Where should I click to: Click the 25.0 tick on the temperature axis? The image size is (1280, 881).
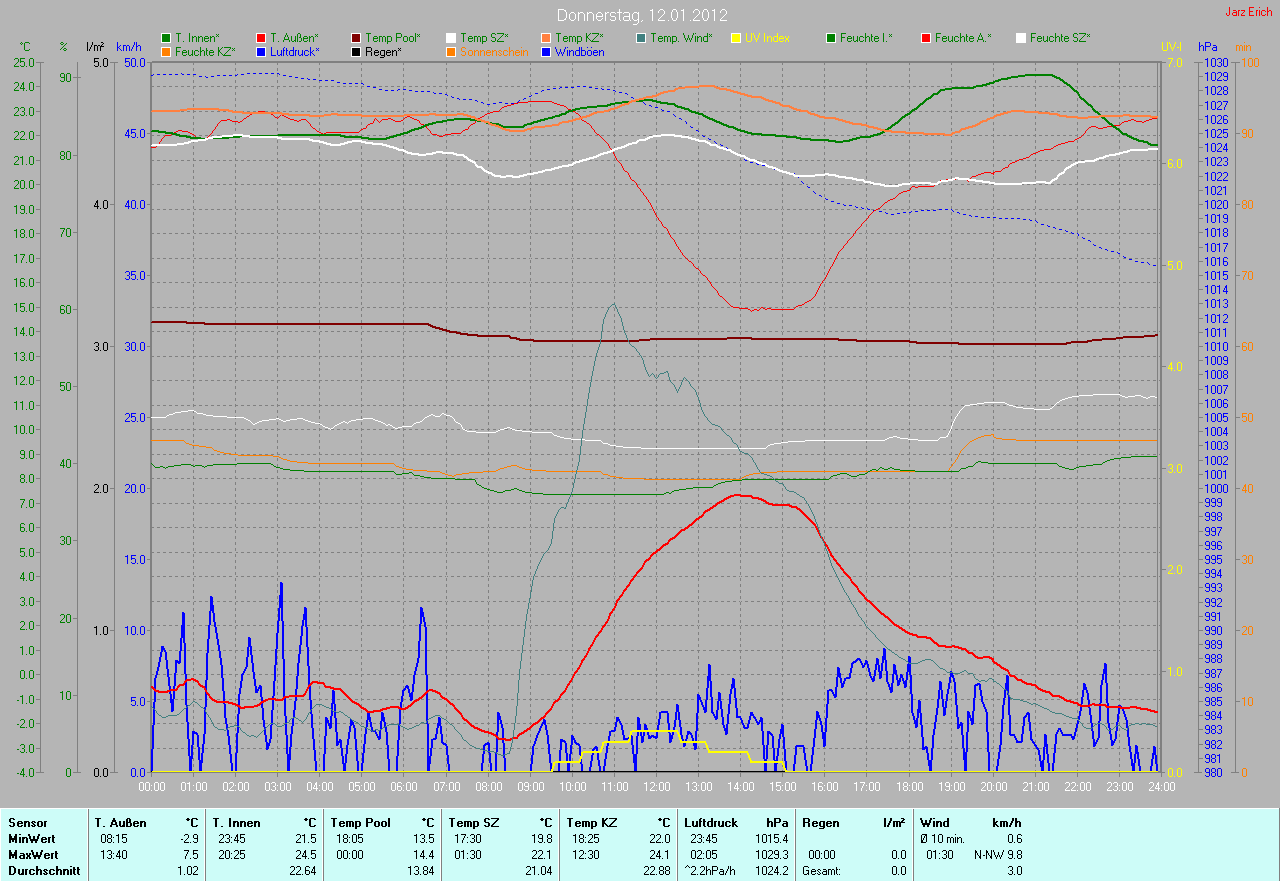24,62
